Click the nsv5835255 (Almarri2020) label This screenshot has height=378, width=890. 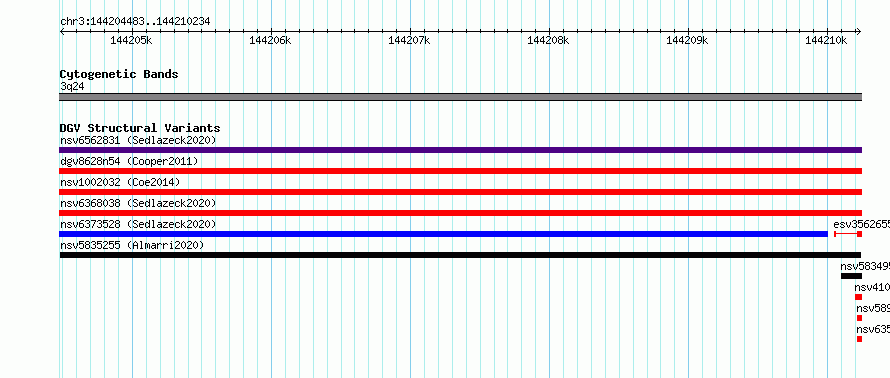pyautogui.click(x=132, y=245)
